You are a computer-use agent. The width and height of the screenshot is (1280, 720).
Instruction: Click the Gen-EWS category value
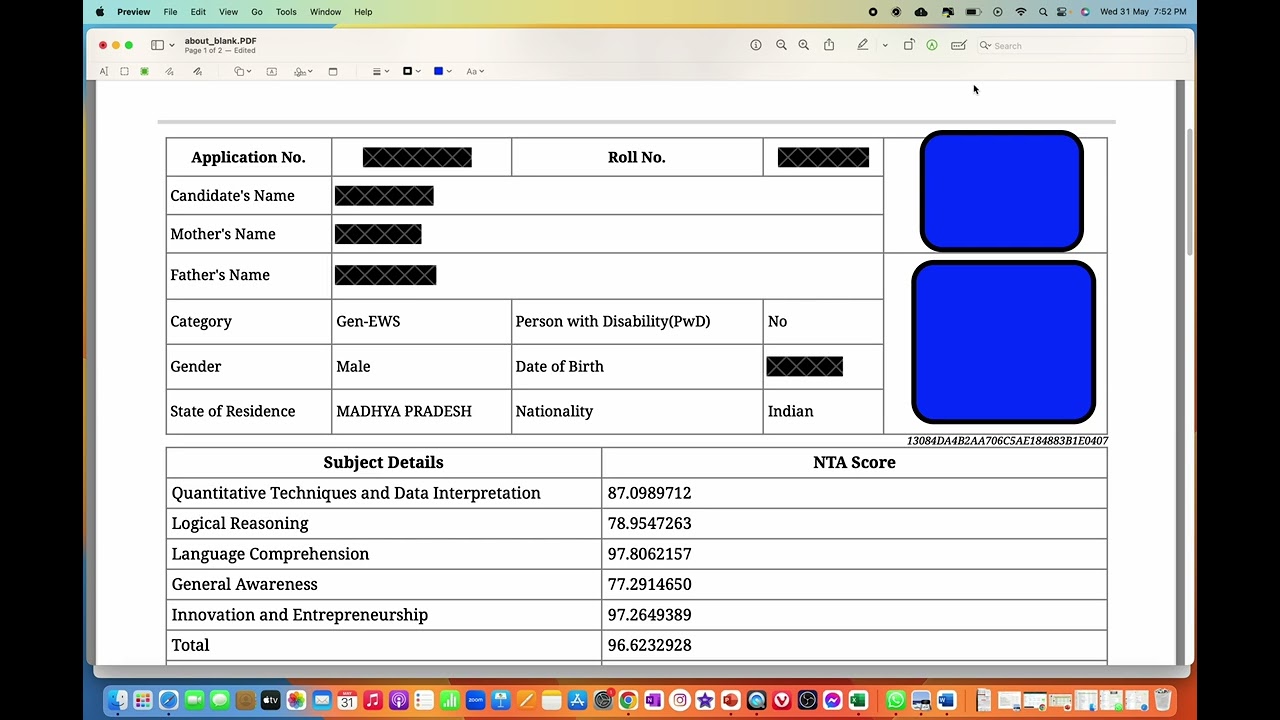point(368,321)
